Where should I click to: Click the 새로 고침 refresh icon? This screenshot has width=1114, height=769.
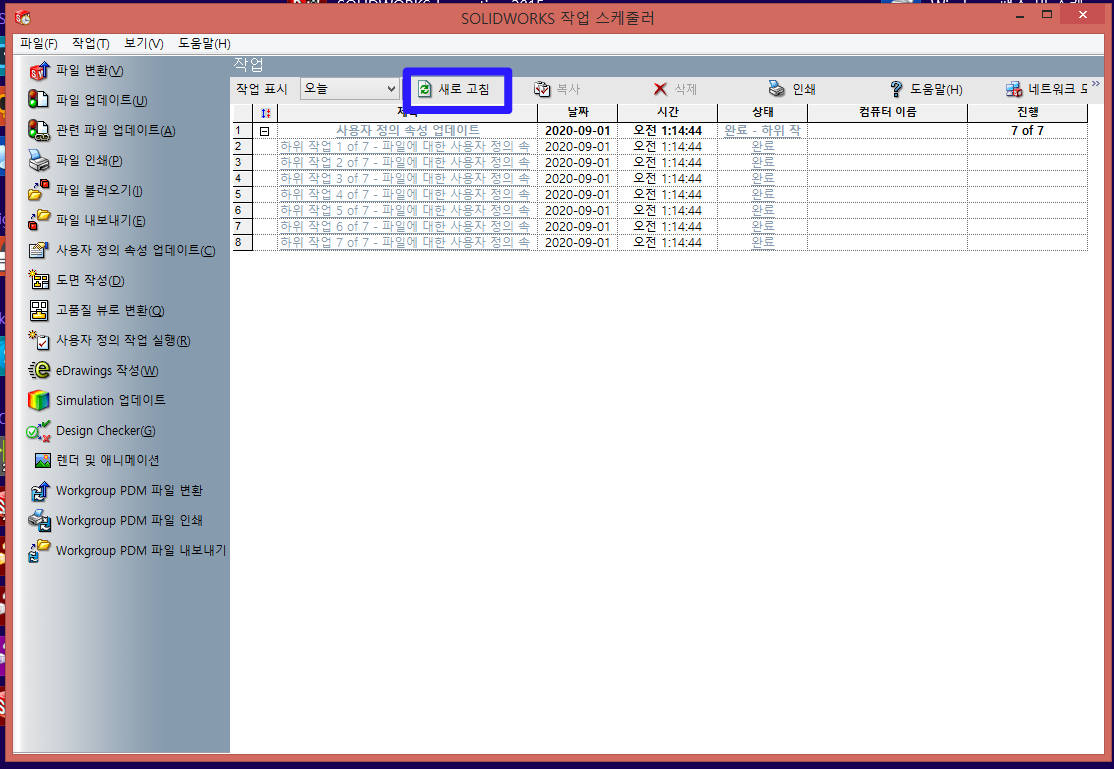point(424,89)
